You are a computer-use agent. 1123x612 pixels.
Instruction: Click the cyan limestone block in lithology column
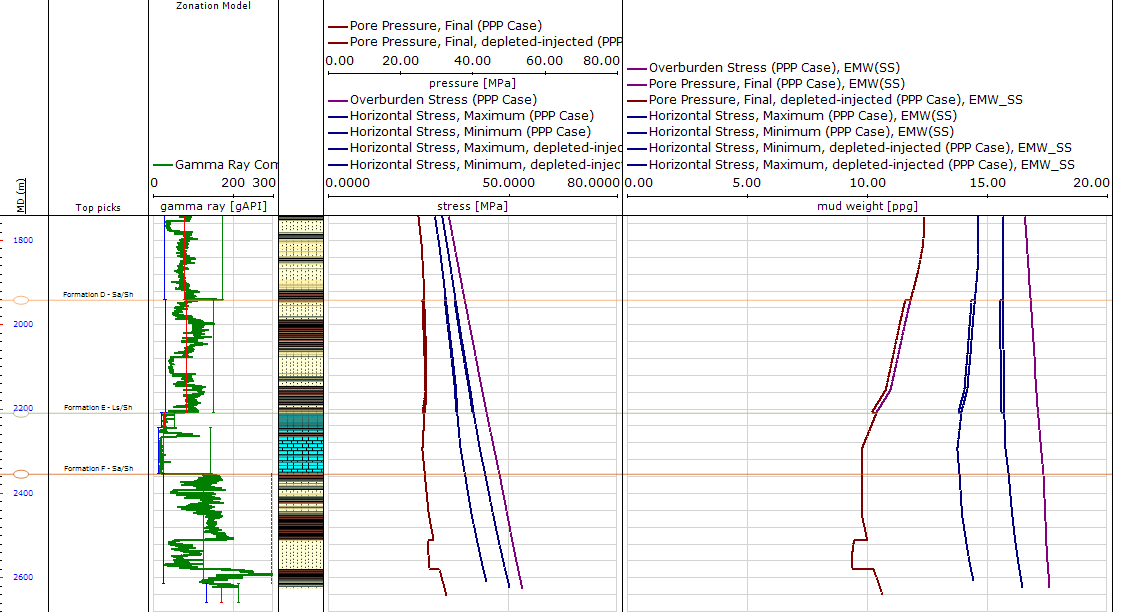pyautogui.click(x=300, y=452)
